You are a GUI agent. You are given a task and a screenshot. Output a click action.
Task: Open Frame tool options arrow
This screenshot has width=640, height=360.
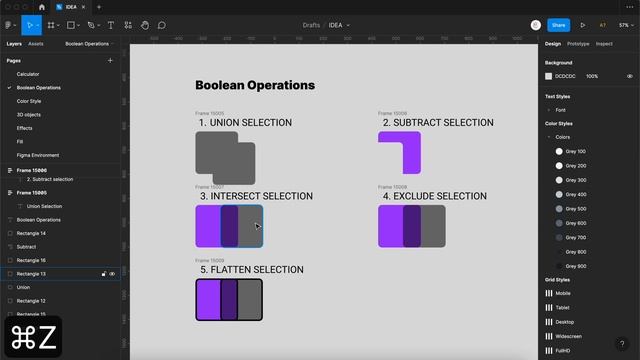[x=58, y=25]
